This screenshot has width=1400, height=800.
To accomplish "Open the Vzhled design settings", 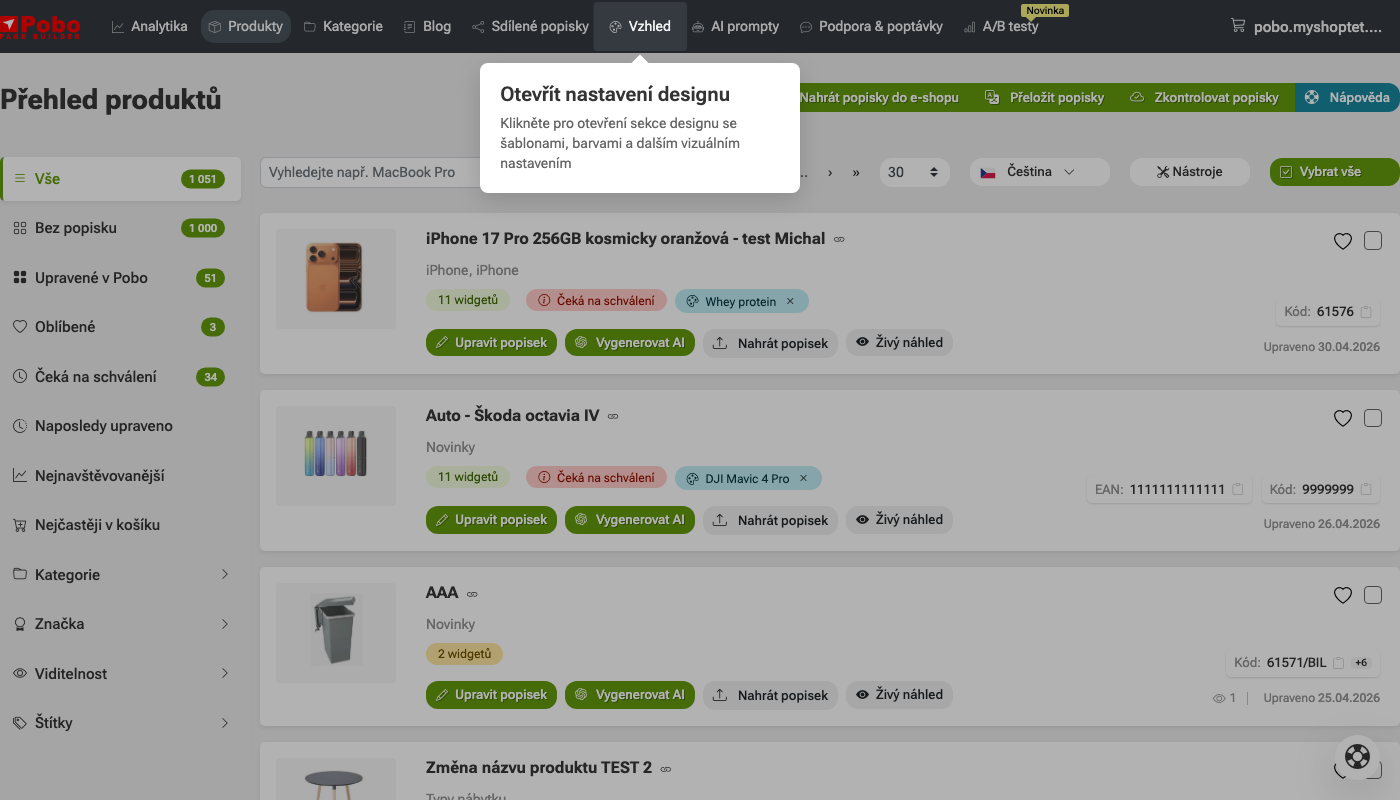I will [x=640, y=27].
